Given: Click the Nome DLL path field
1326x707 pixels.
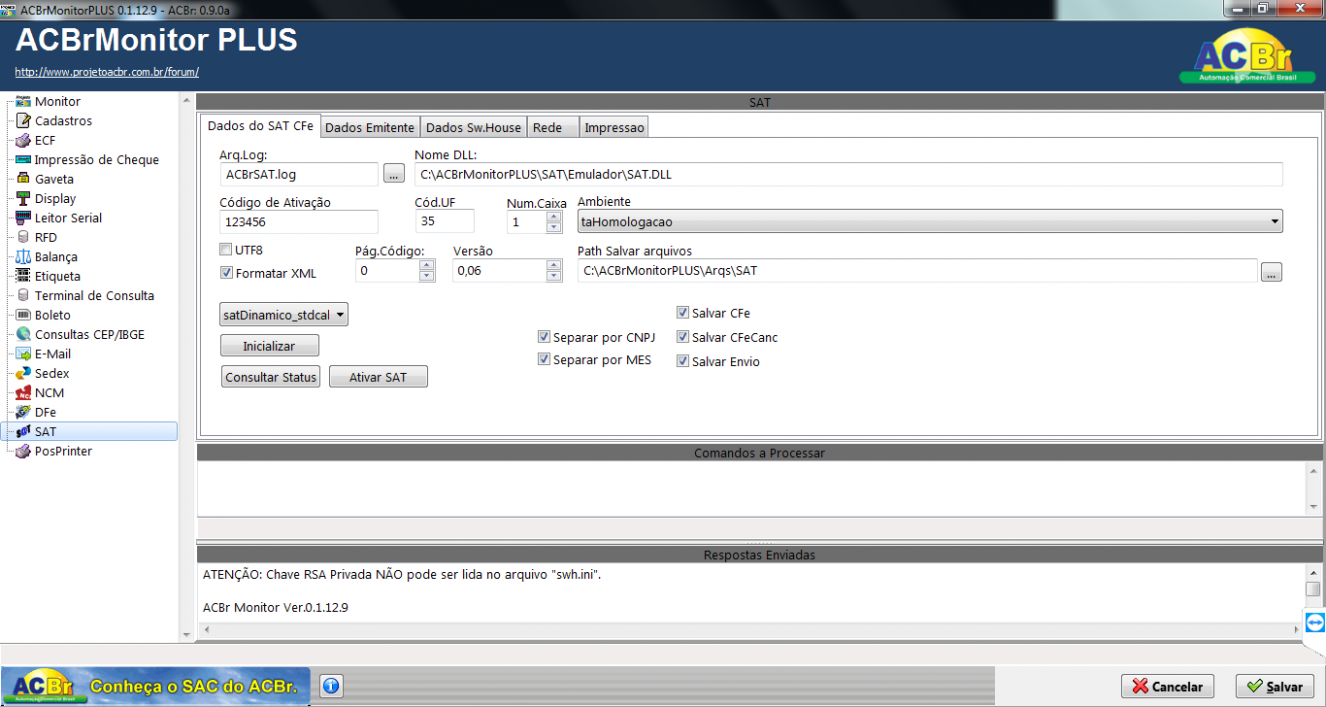Looking at the screenshot, I should [x=848, y=174].
